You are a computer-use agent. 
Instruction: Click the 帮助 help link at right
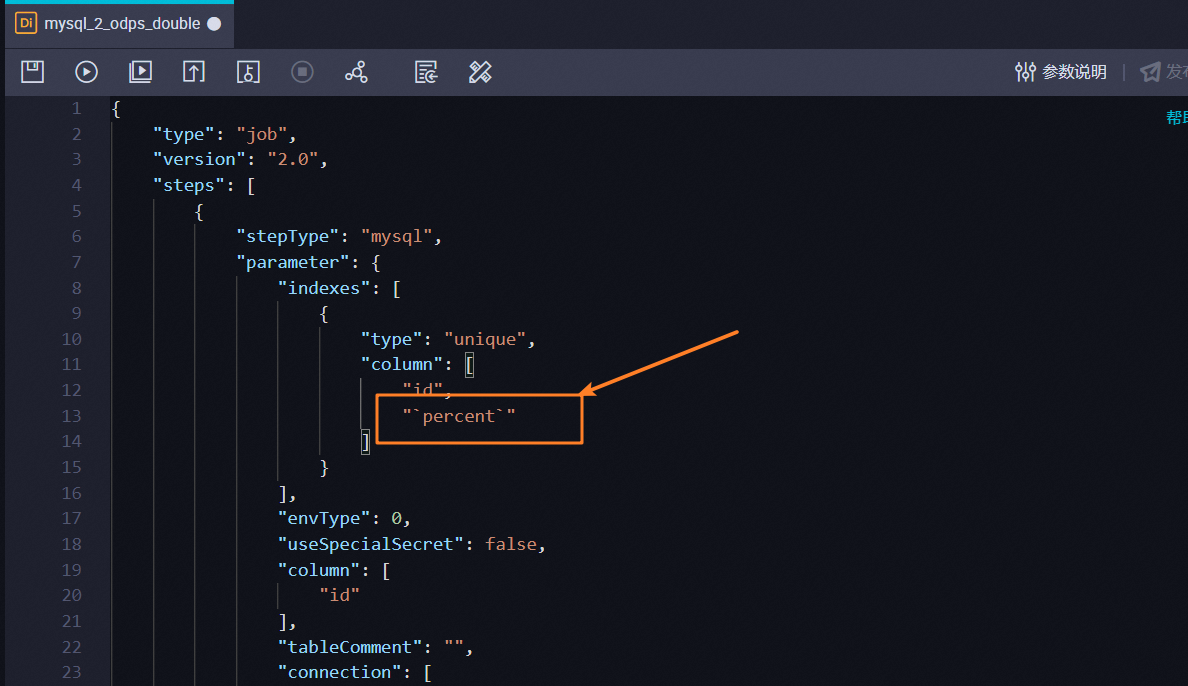pyautogui.click(x=1177, y=117)
